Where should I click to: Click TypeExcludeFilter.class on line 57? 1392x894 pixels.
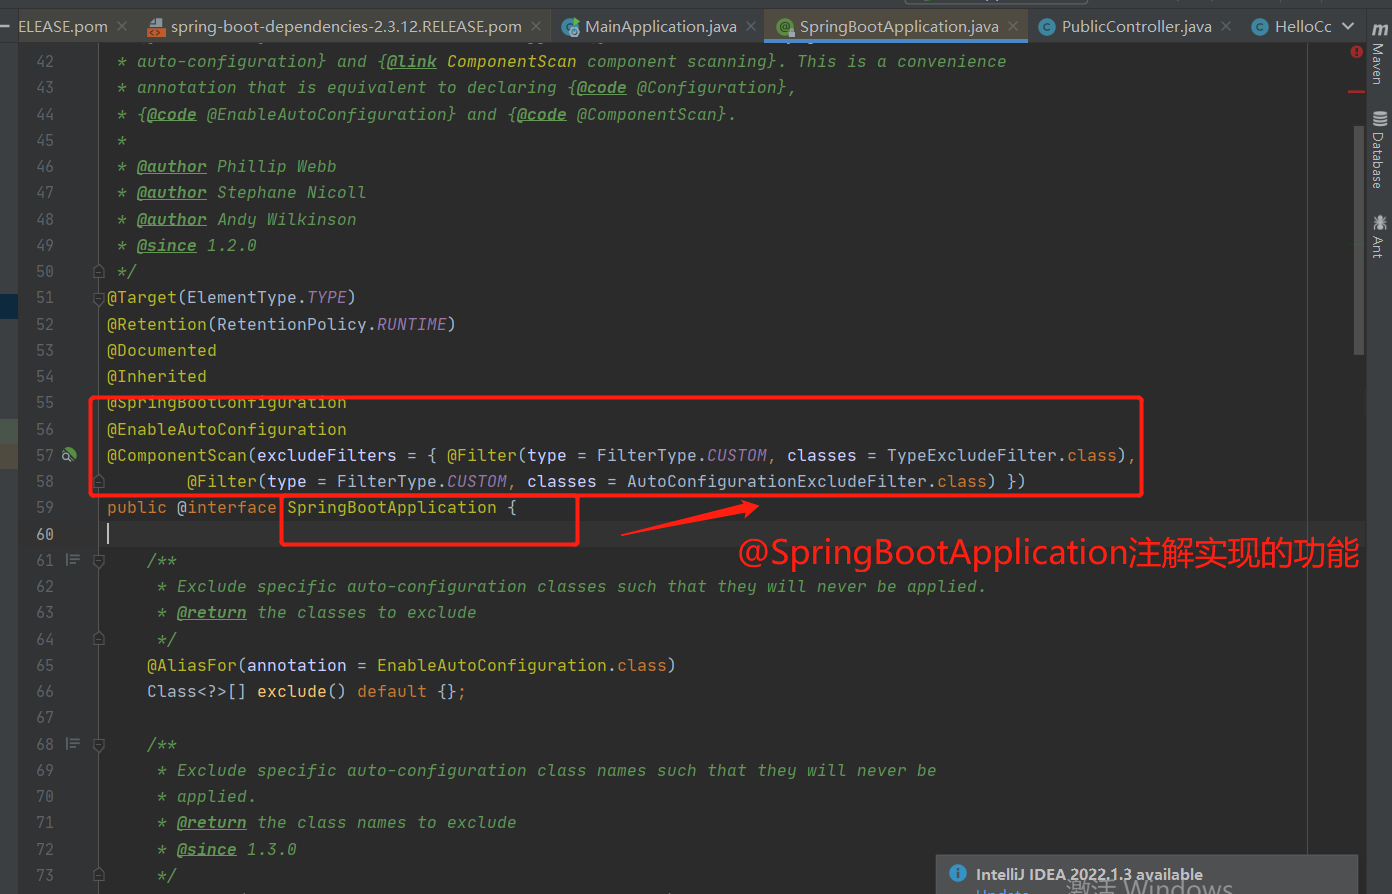(x=1002, y=455)
